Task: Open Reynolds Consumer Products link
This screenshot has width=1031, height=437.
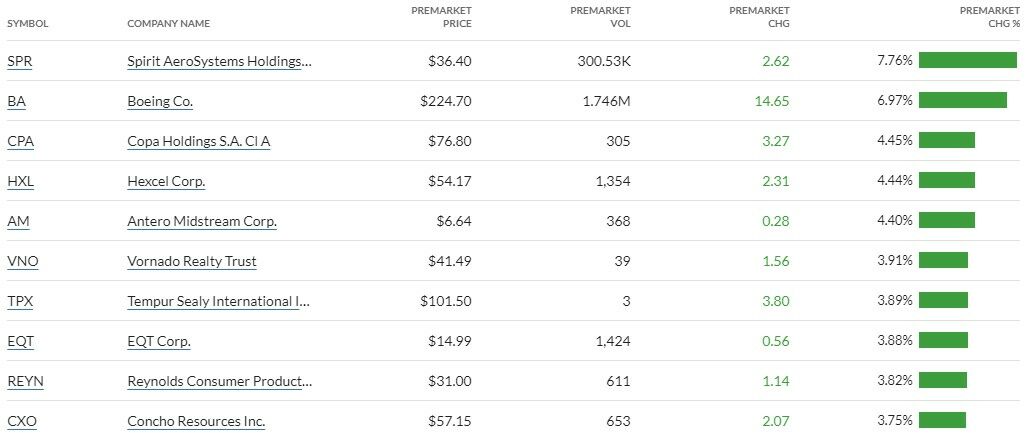Action: click(x=219, y=381)
